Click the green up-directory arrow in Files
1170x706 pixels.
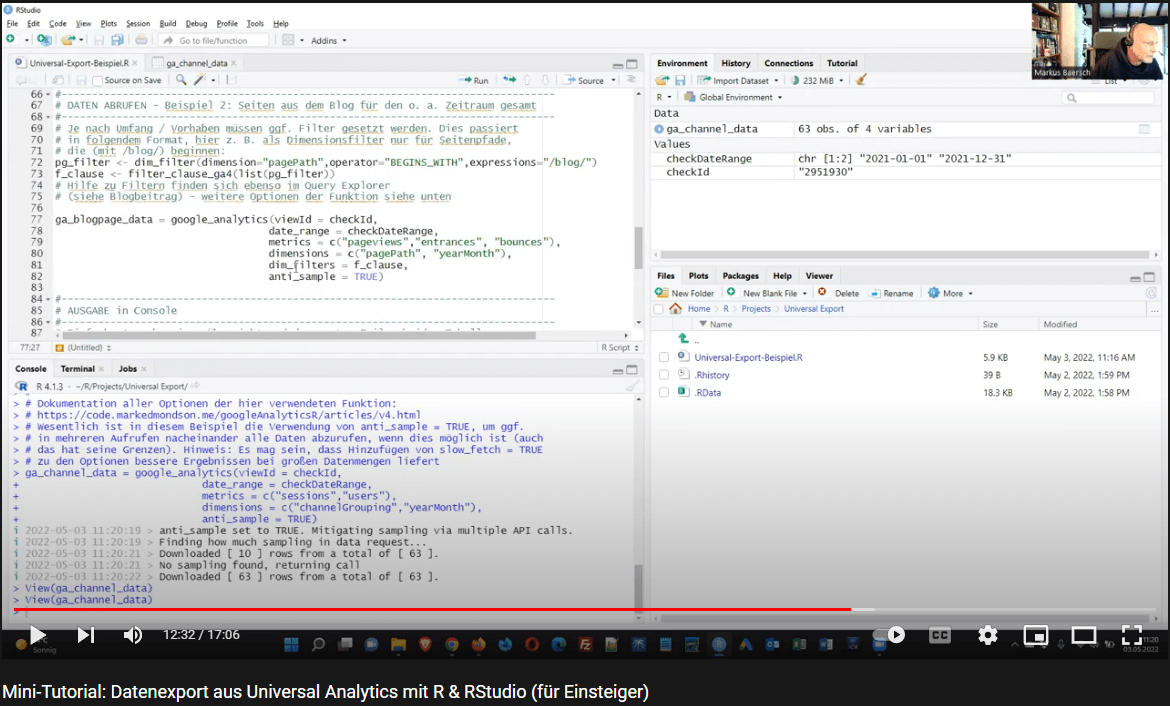coord(683,338)
